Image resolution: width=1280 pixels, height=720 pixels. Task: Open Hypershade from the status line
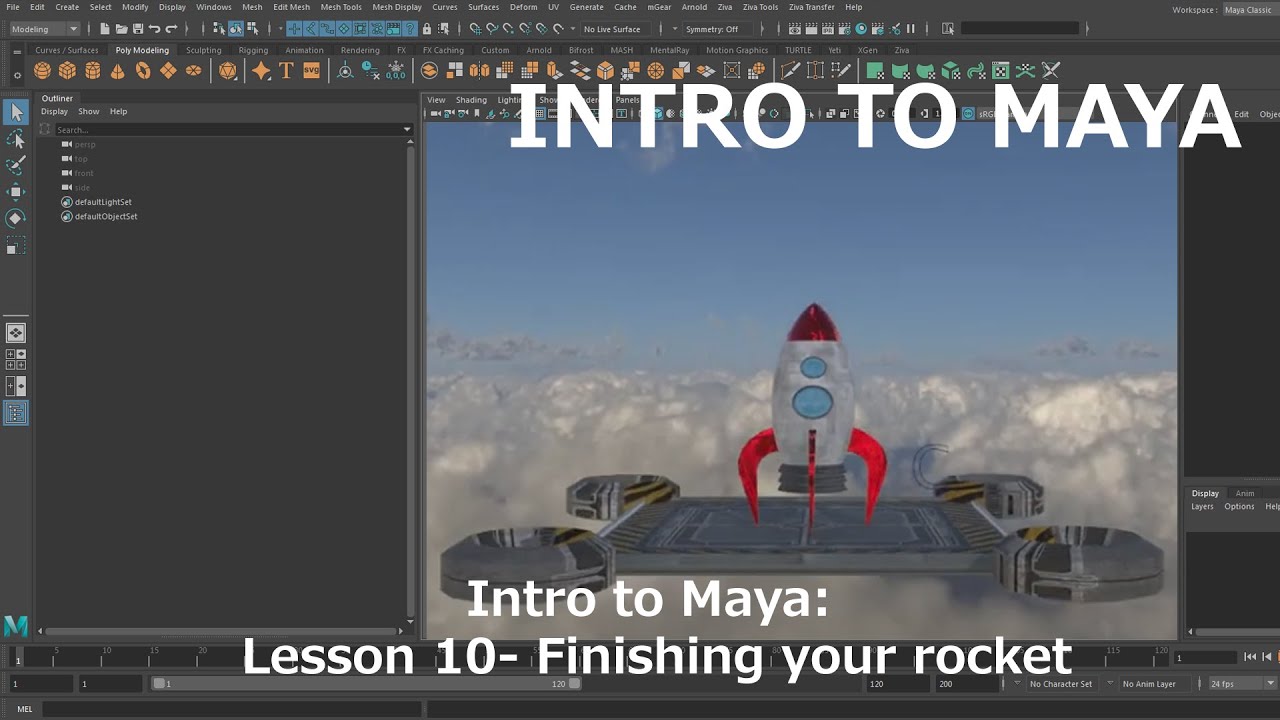click(861, 29)
